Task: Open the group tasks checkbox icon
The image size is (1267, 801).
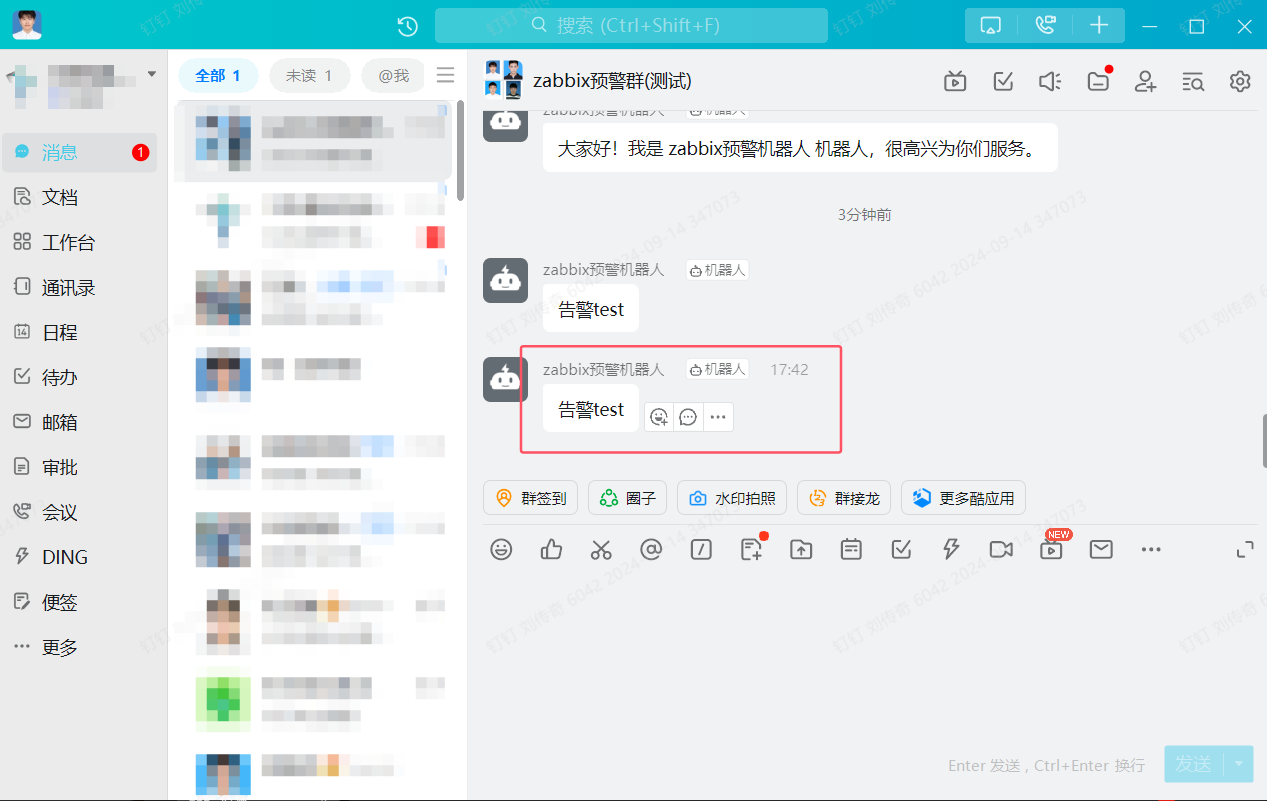Action: pyautogui.click(x=1003, y=81)
